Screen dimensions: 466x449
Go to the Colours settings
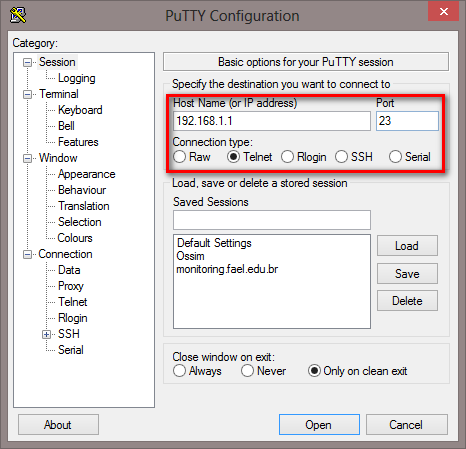point(75,238)
